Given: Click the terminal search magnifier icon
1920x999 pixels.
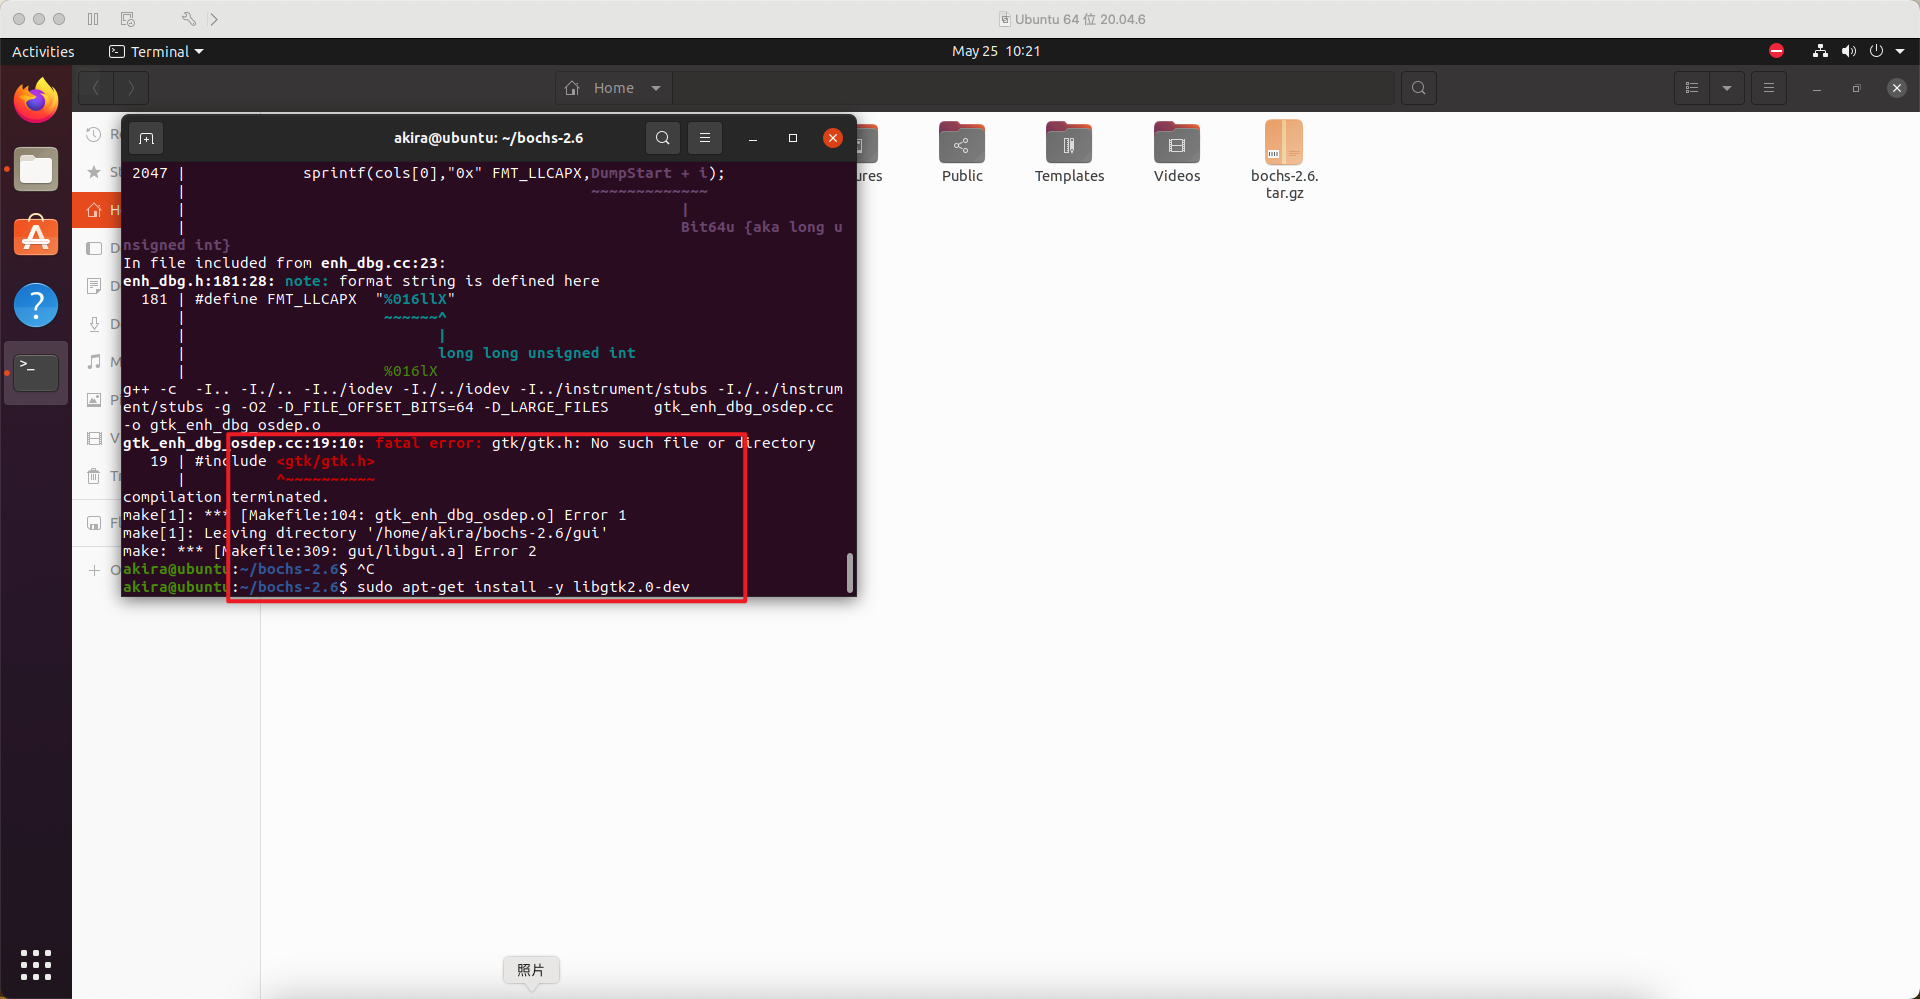Looking at the screenshot, I should [x=662, y=138].
